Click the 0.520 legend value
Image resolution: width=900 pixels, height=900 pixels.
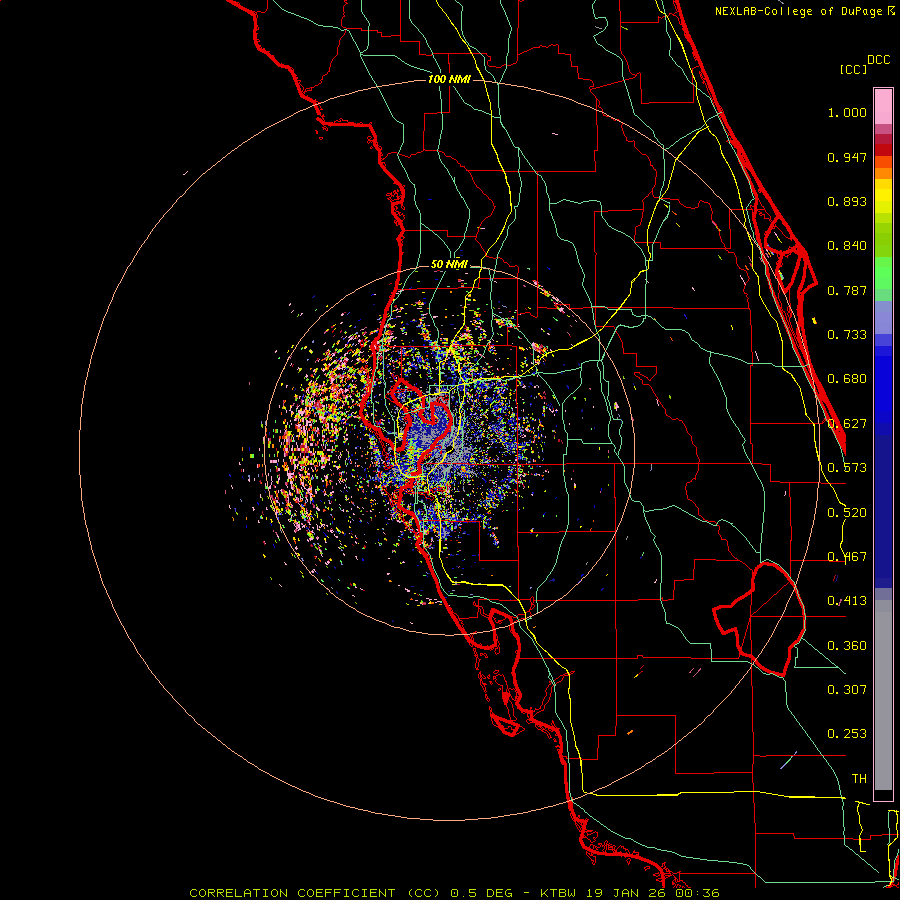point(847,513)
